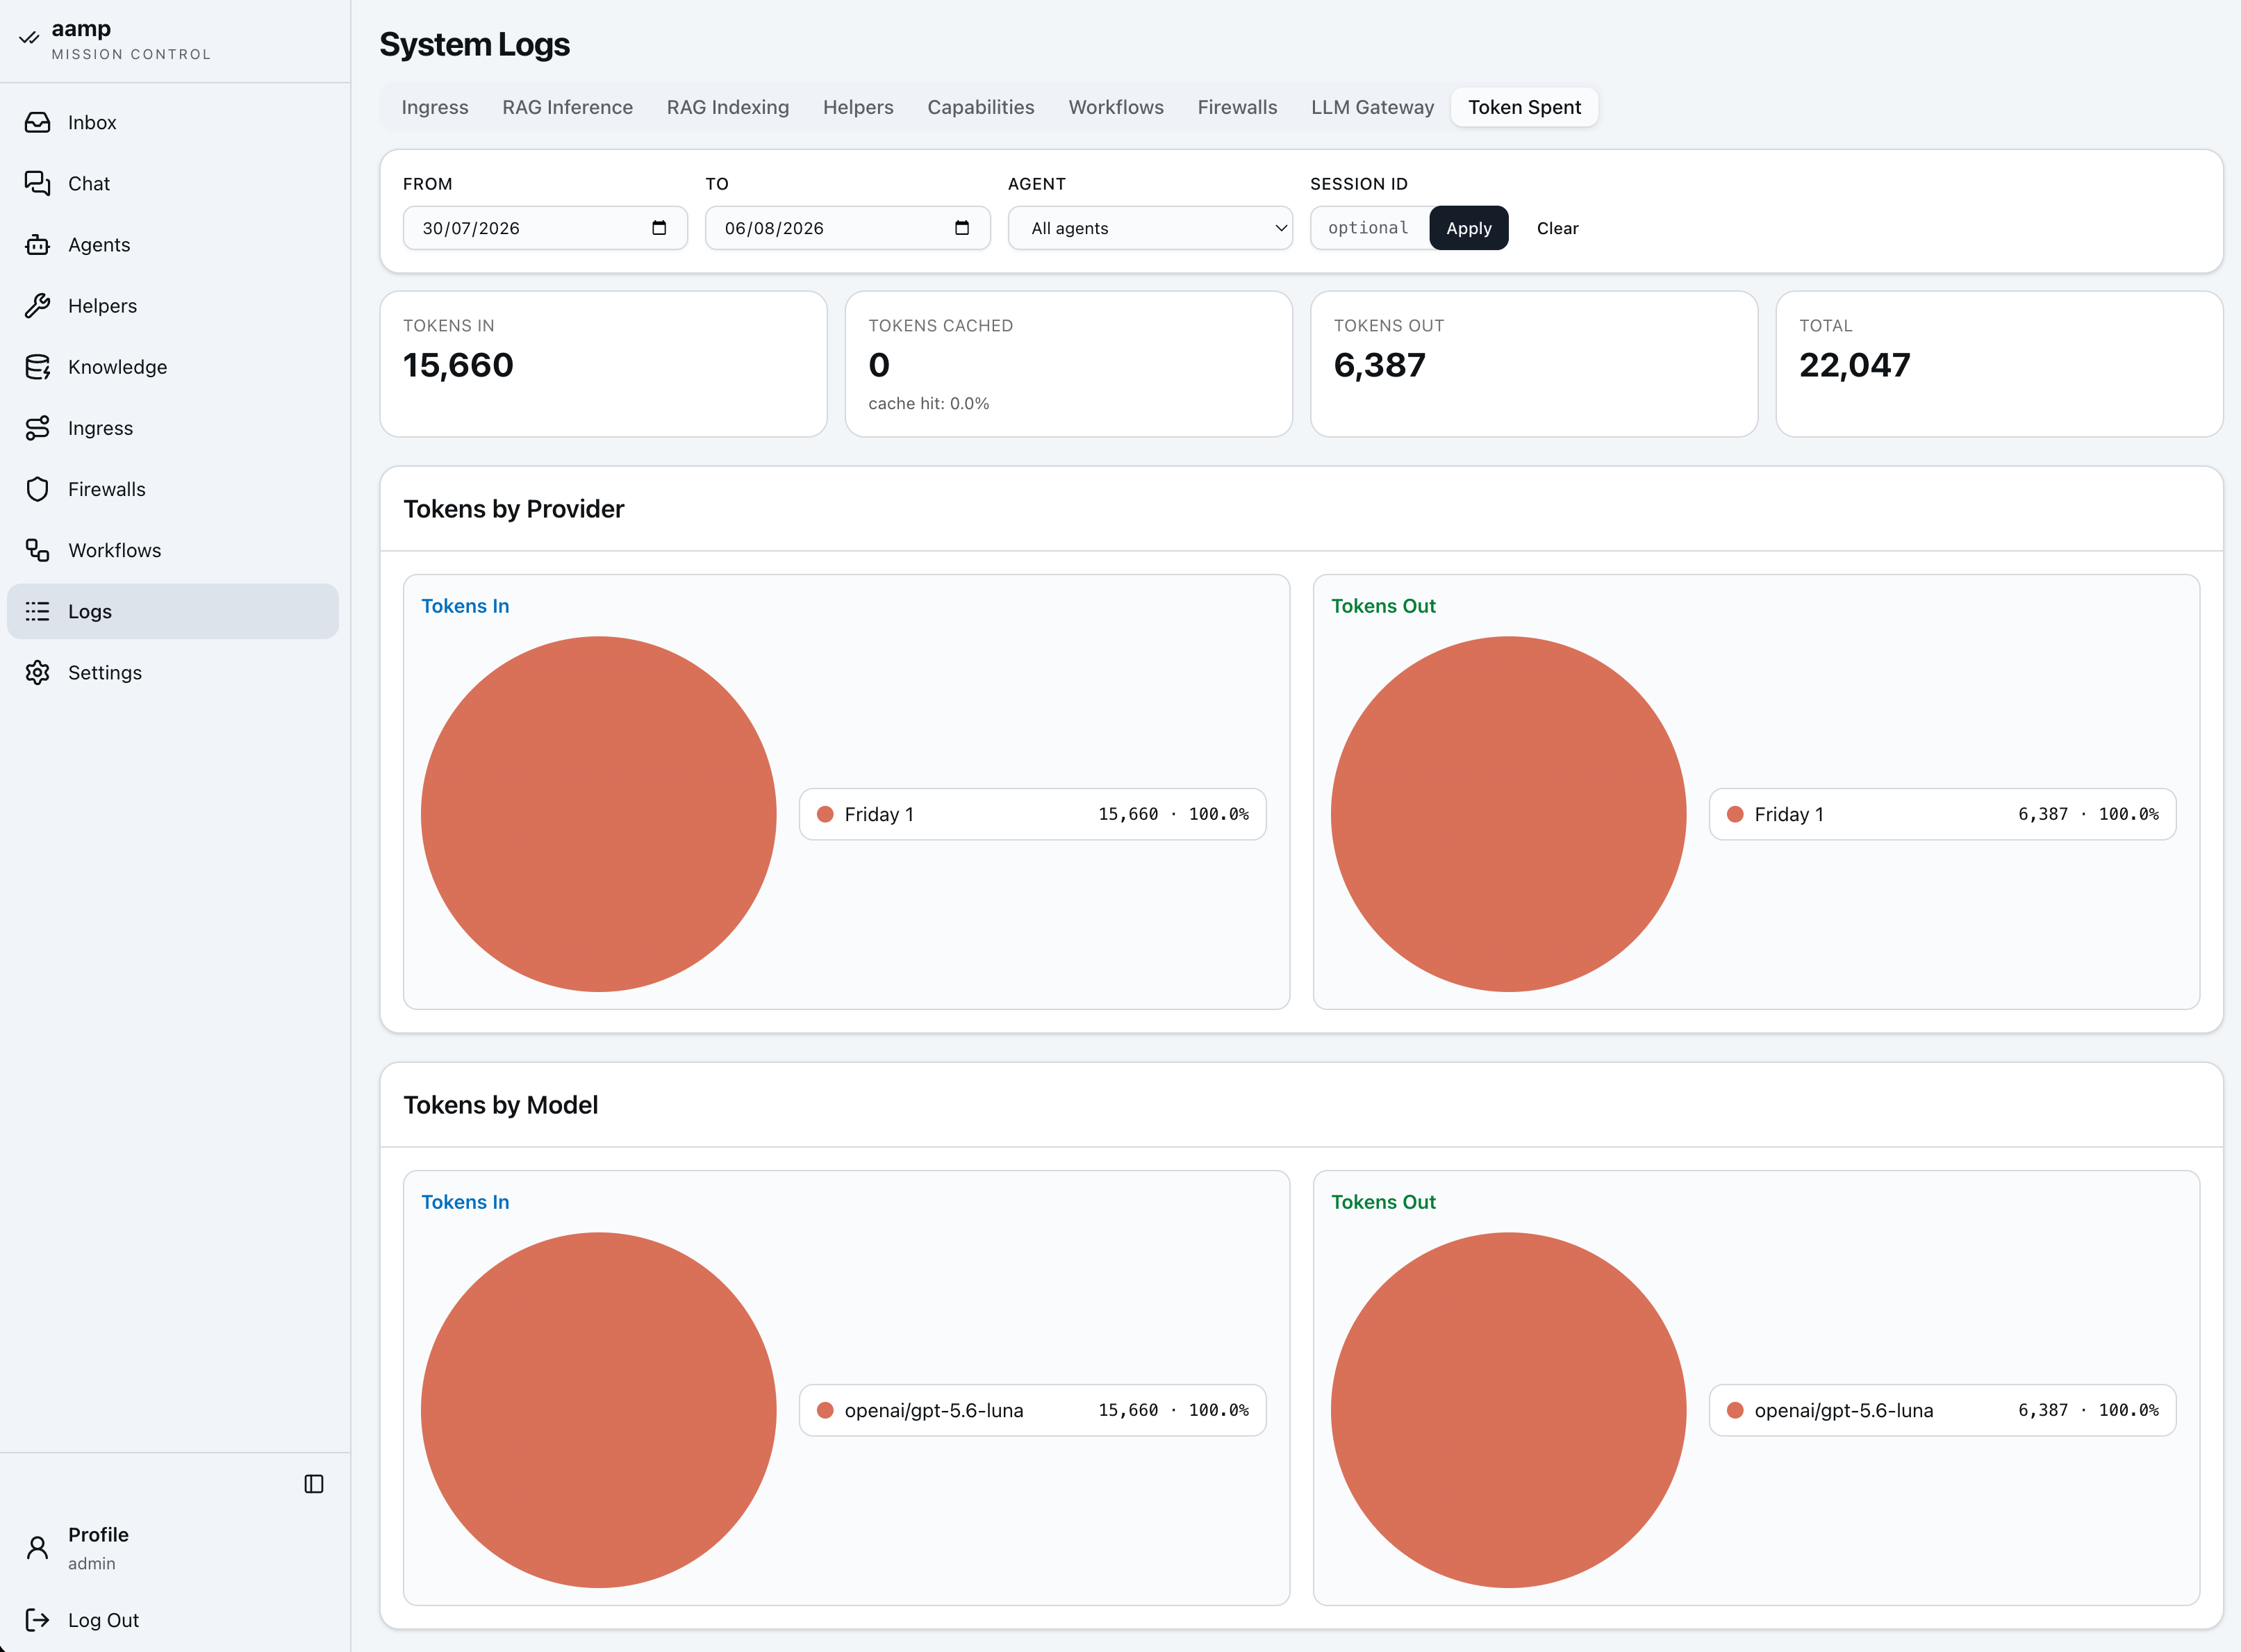Open the Inbox page link
This screenshot has height=1652, width=2241.
click(92, 122)
